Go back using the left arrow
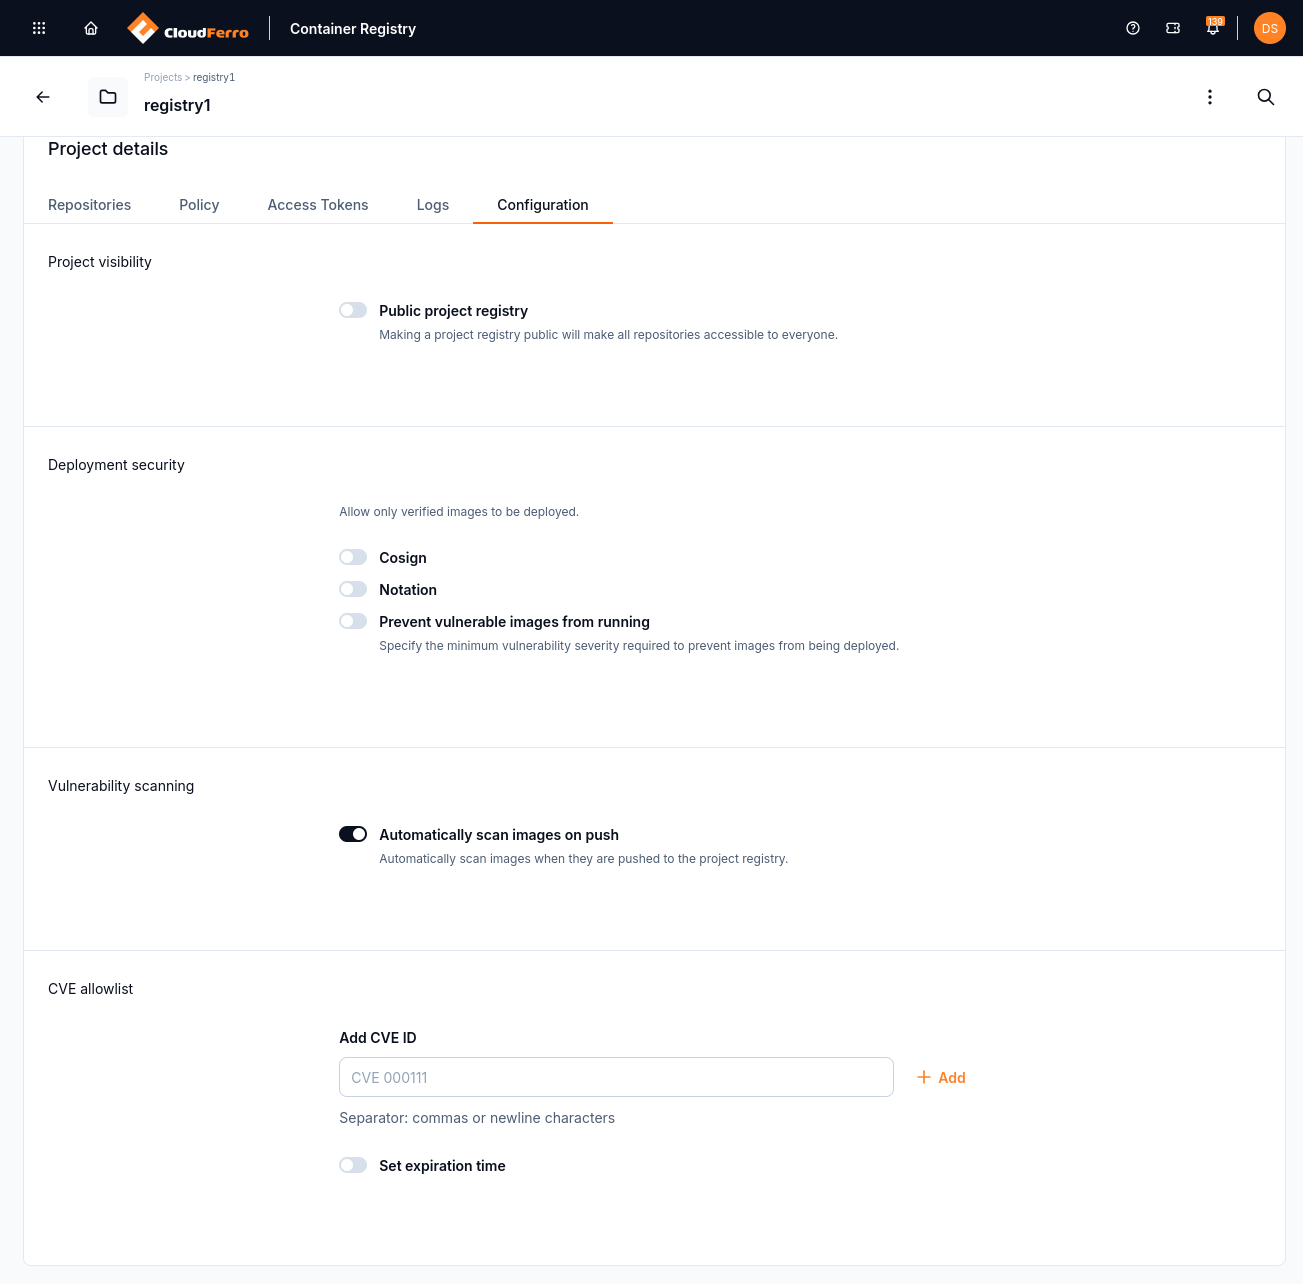The height and width of the screenshot is (1284, 1303). coord(43,97)
